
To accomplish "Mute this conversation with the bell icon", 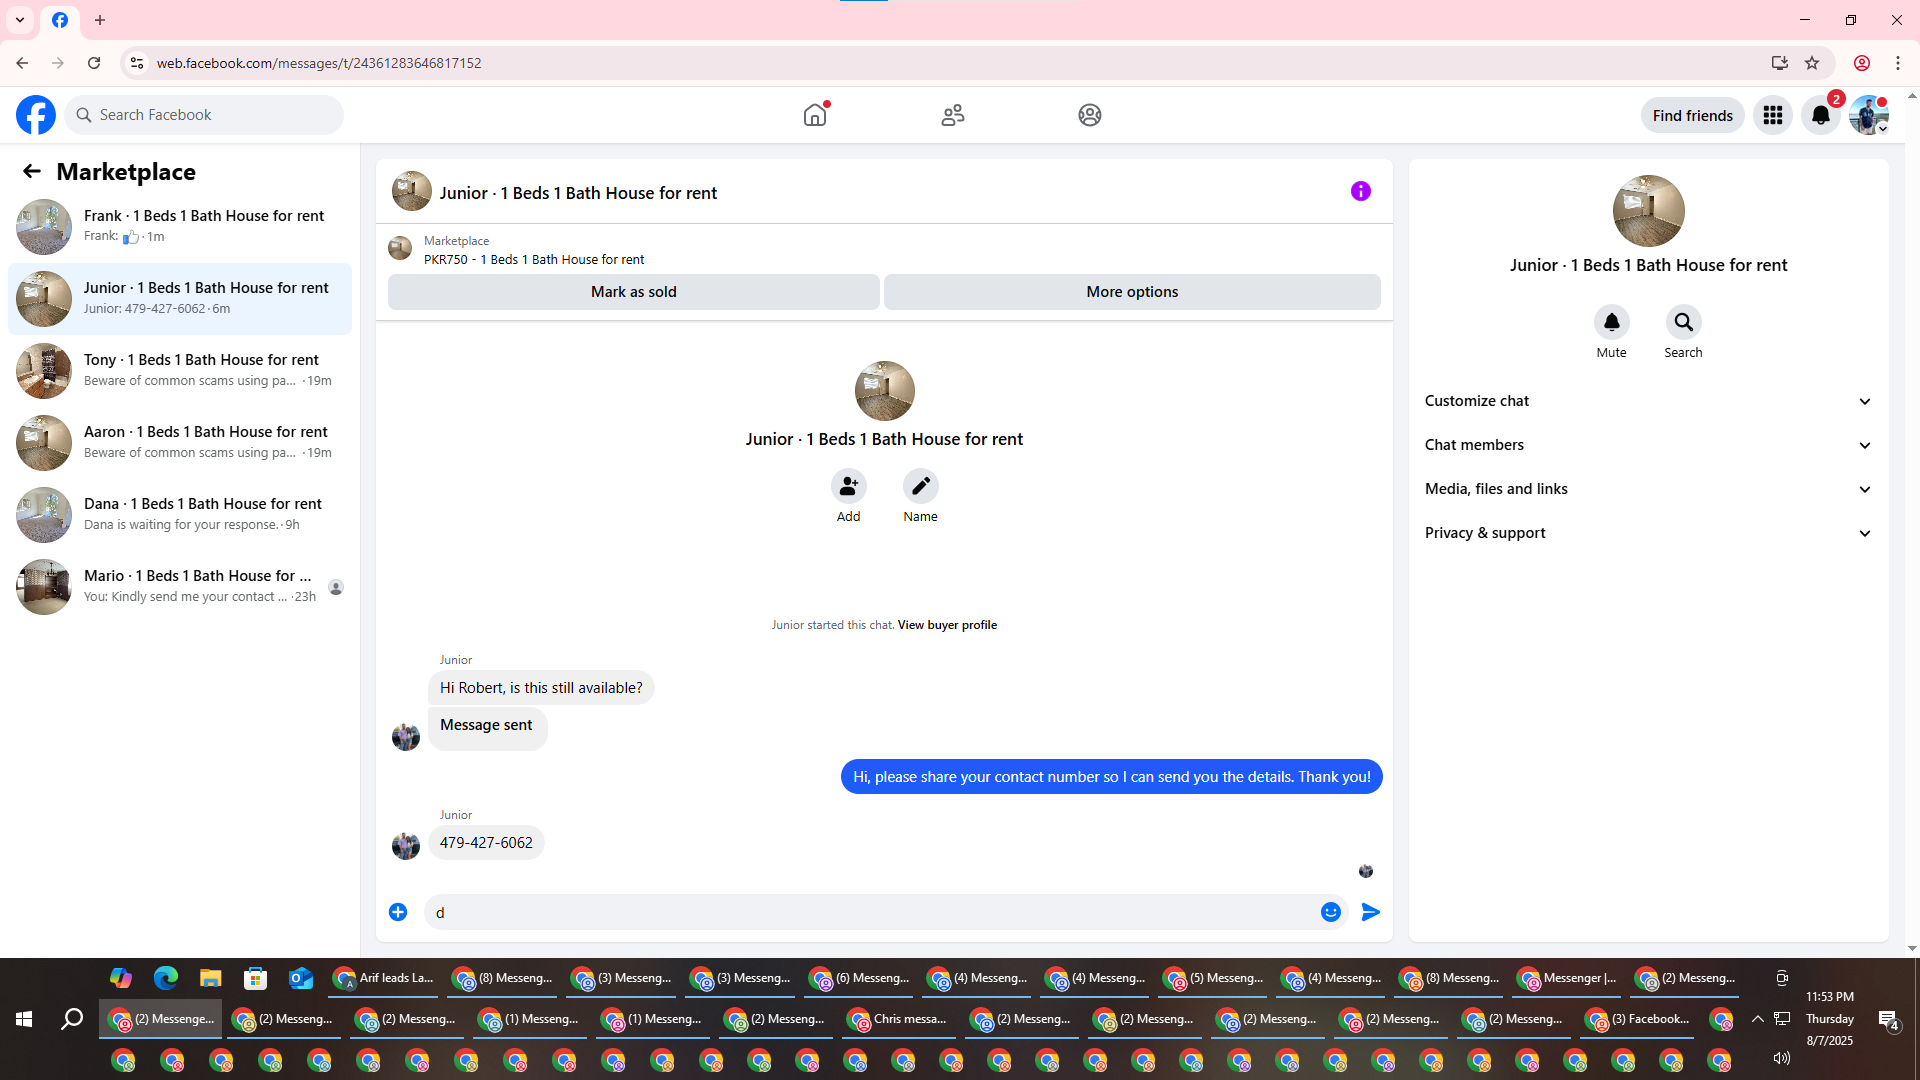I will click(x=1611, y=322).
